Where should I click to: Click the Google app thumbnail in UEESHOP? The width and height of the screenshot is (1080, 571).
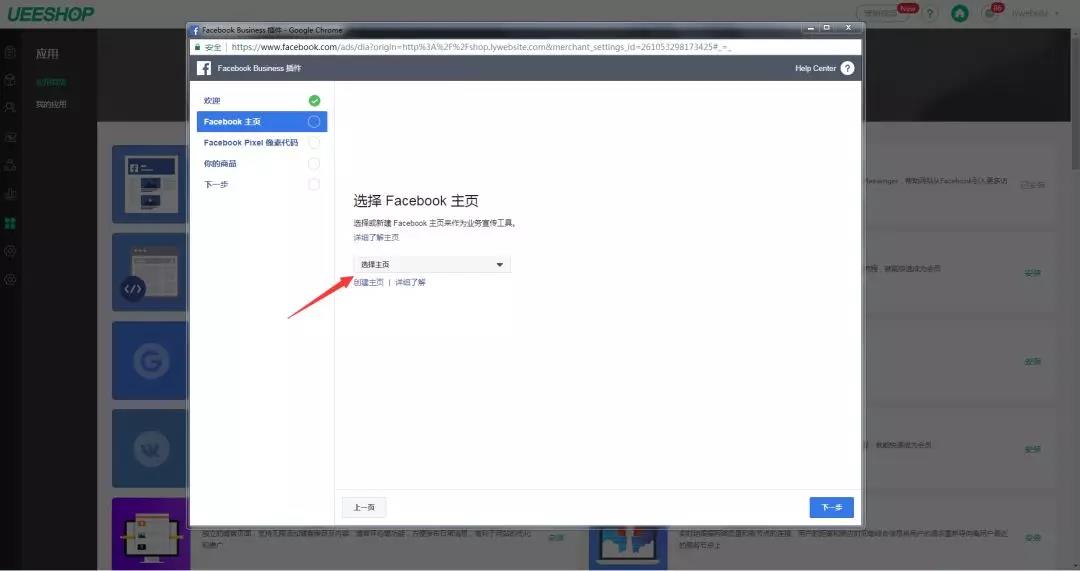pos(149,360)
